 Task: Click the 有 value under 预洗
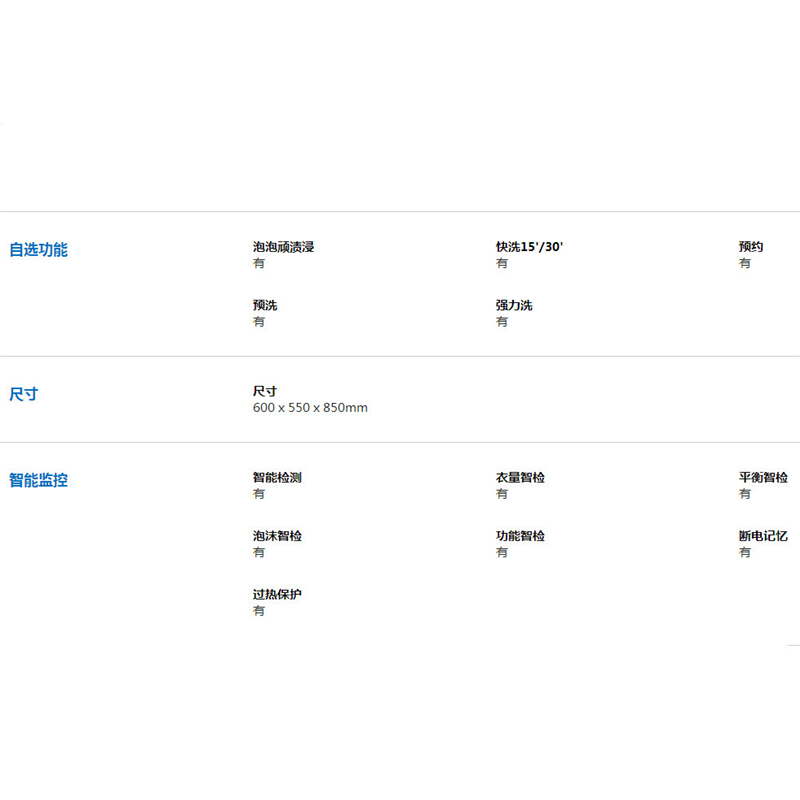pyautogui.click(x=259, y=322)
